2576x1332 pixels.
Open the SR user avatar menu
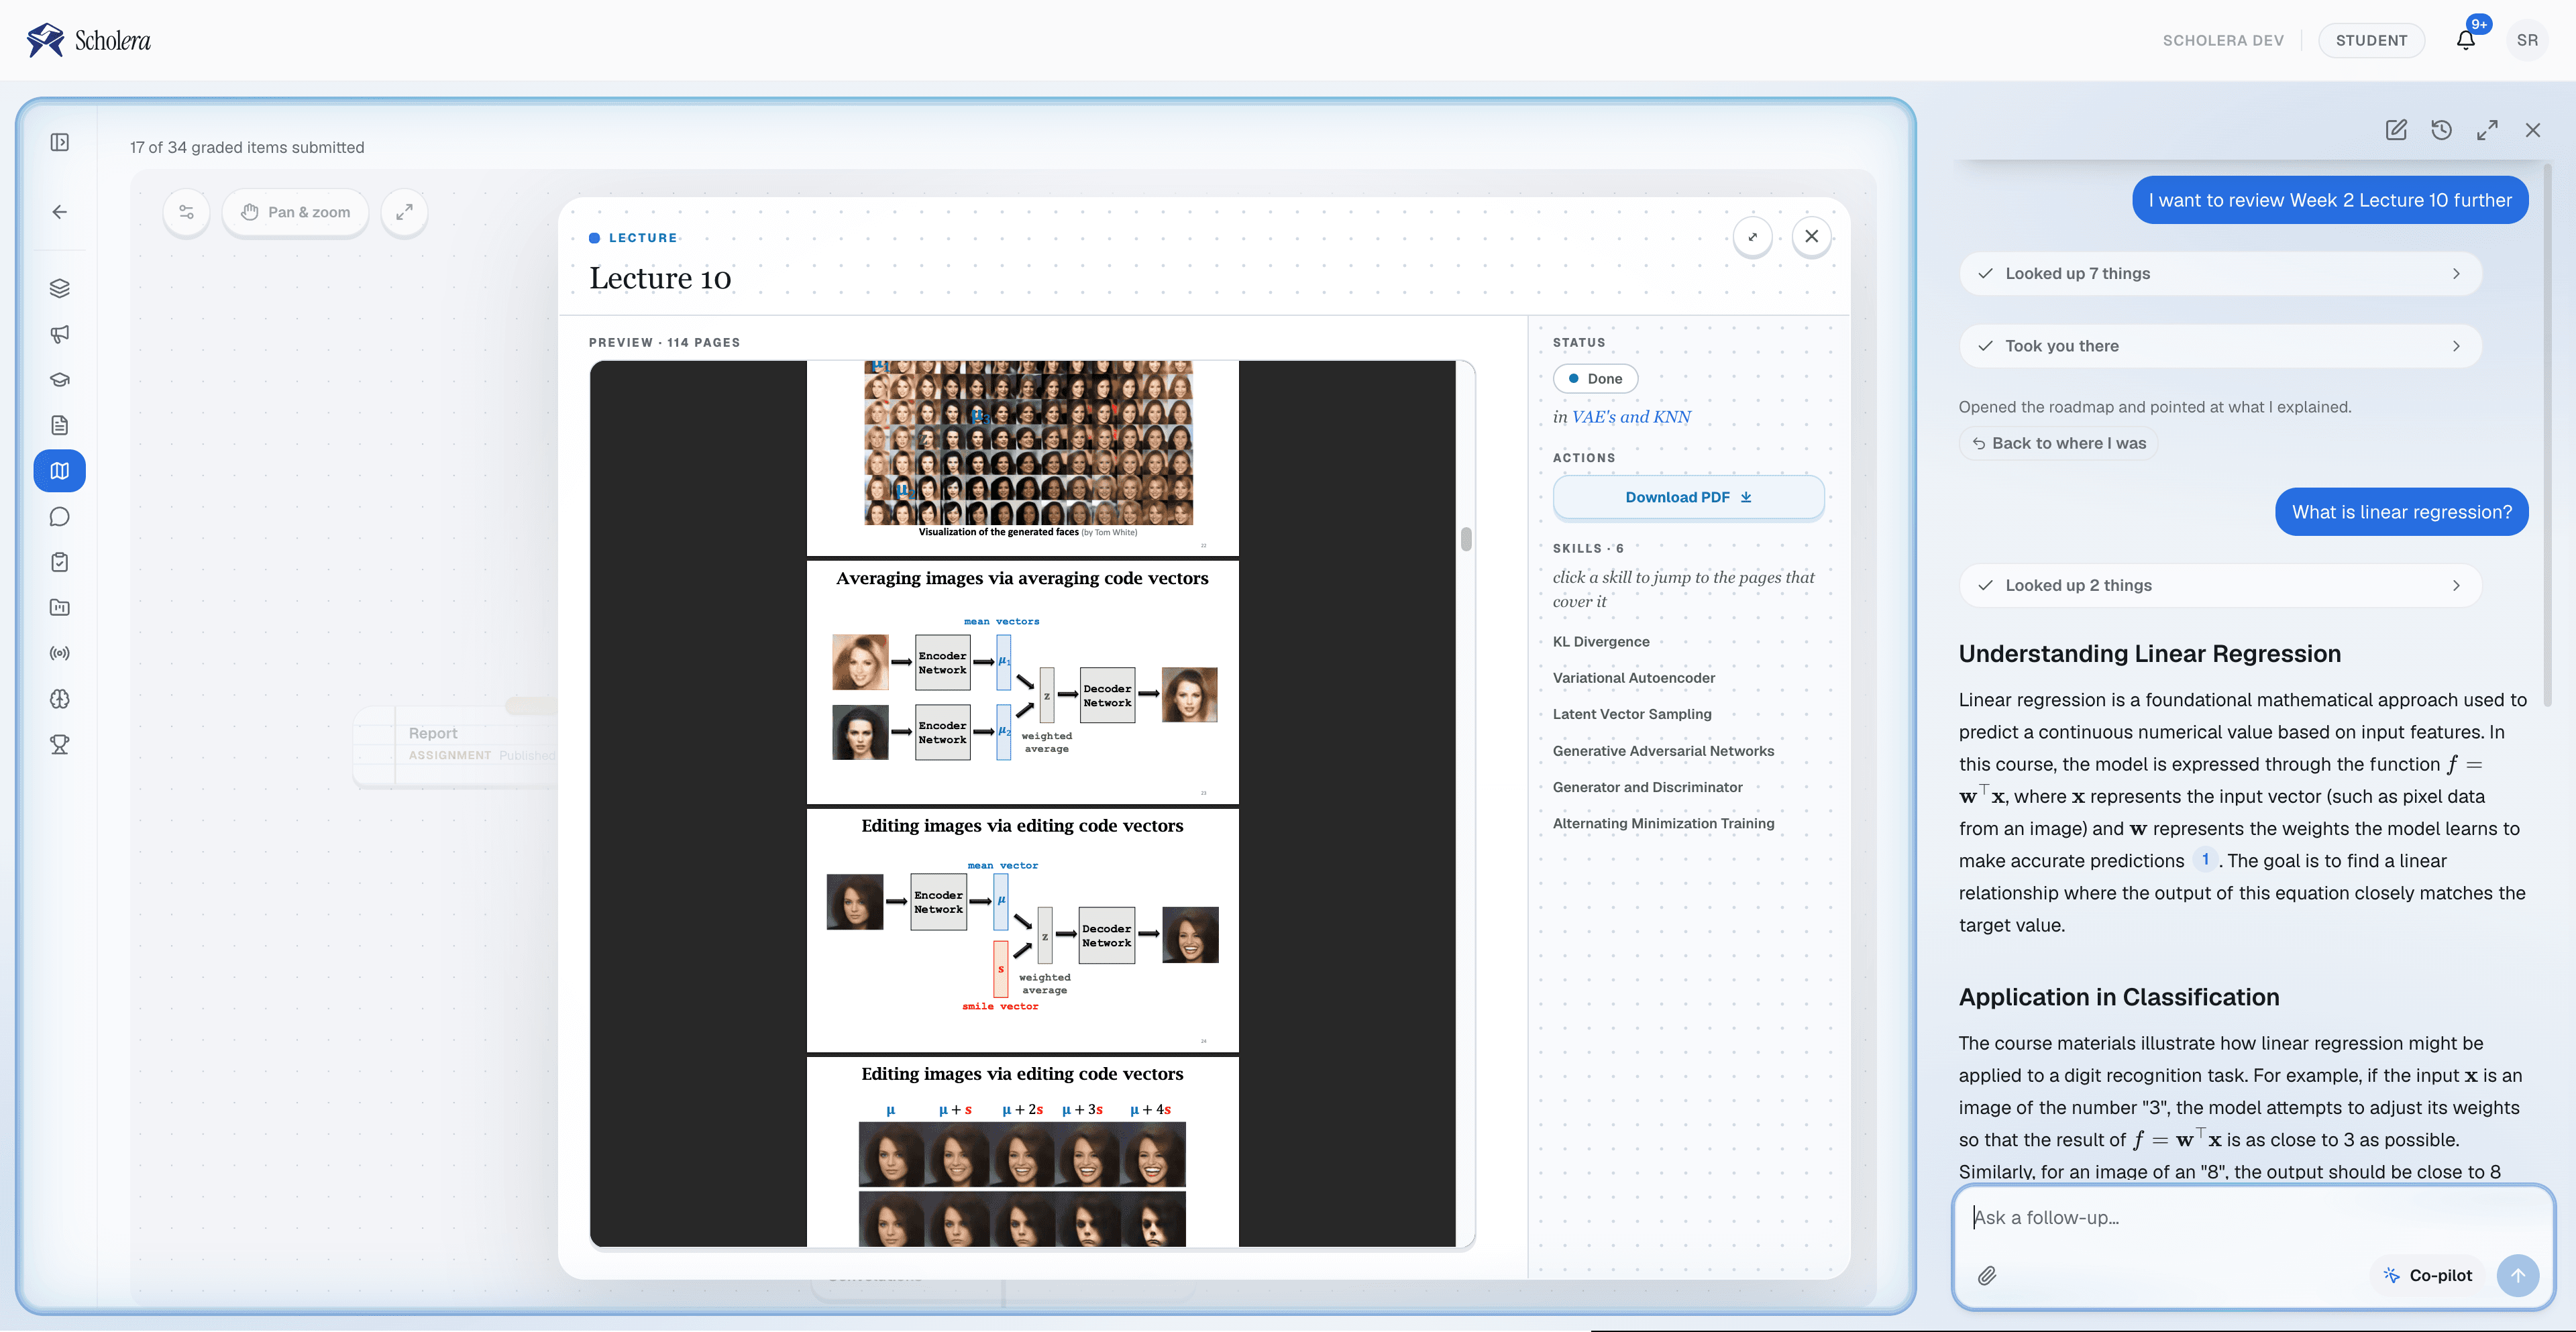coord(2527,40)
